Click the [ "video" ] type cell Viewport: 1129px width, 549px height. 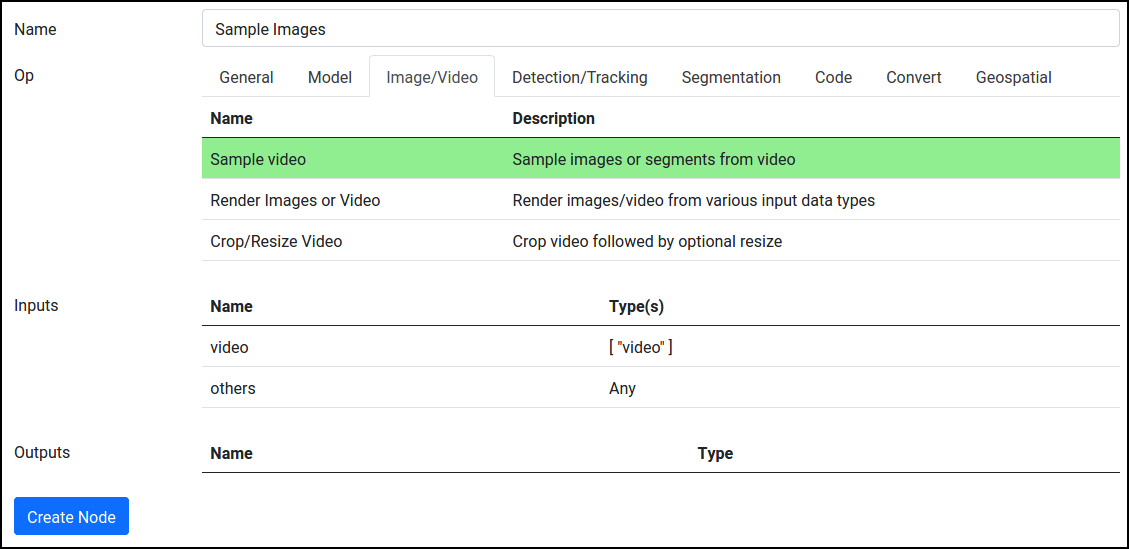(641, 347)
